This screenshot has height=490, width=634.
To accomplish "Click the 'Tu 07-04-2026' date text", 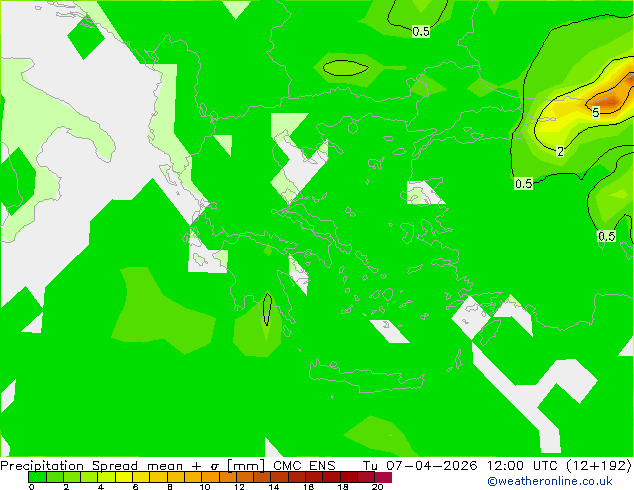I will click(x=420, y=465).
